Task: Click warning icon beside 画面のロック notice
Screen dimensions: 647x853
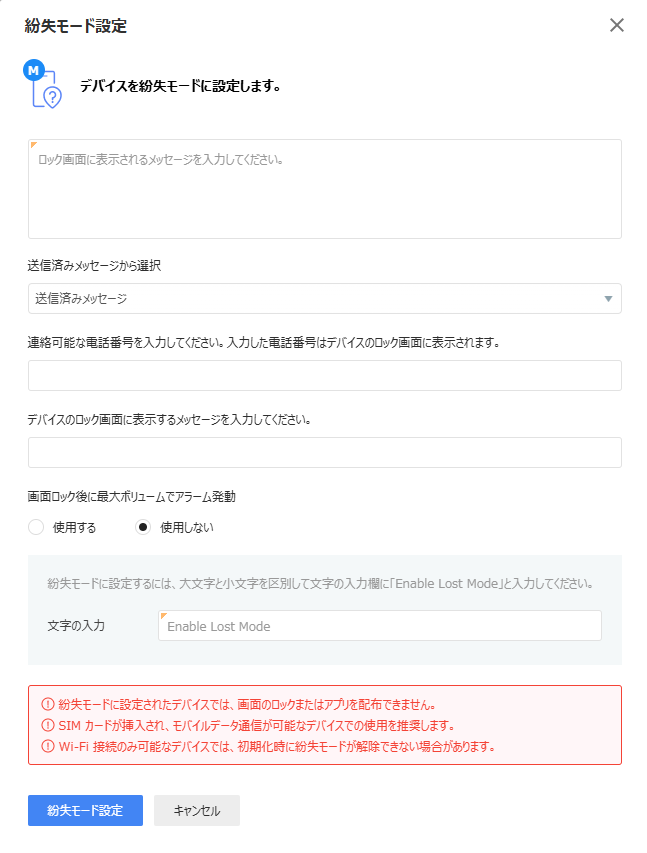Action: 48,704
